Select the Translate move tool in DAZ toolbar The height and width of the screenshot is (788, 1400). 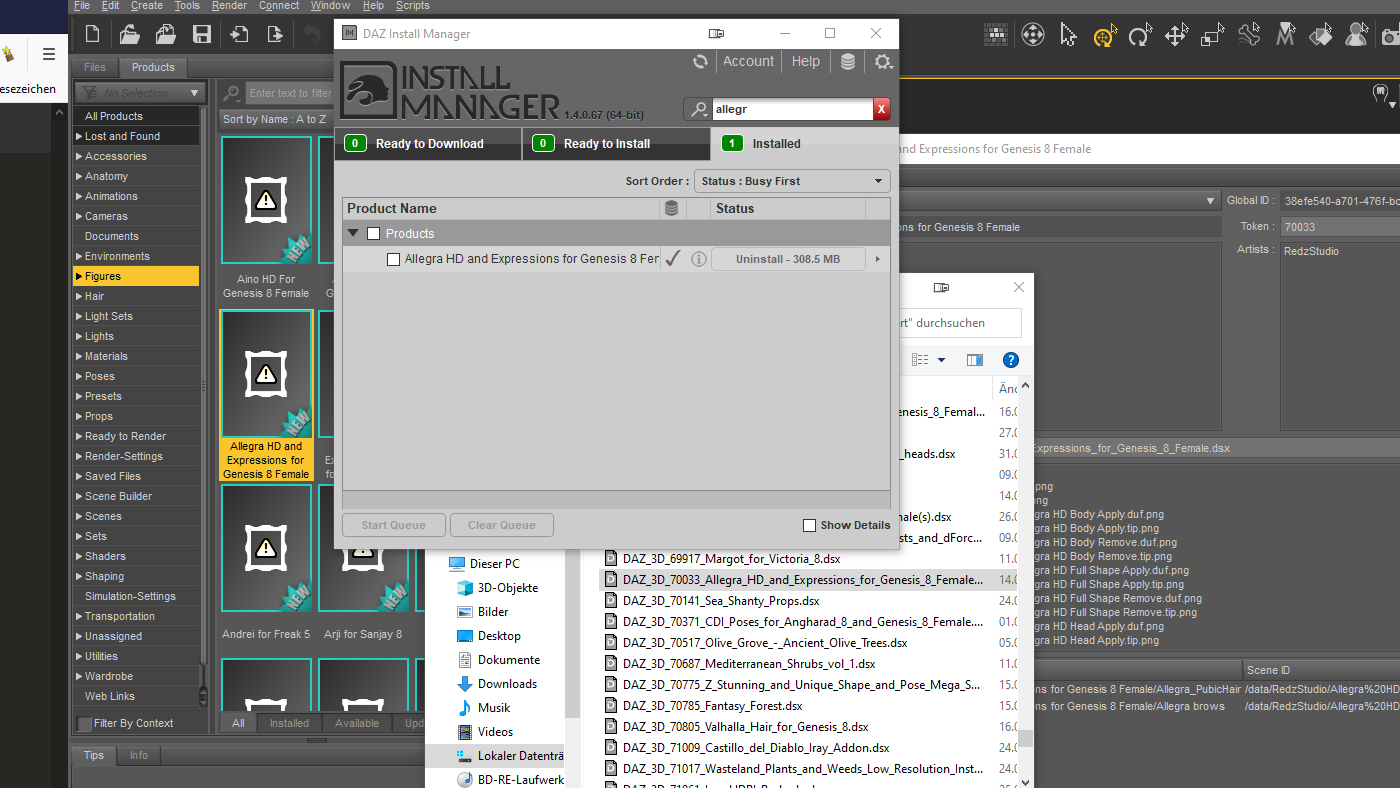tap(1176, 36)
